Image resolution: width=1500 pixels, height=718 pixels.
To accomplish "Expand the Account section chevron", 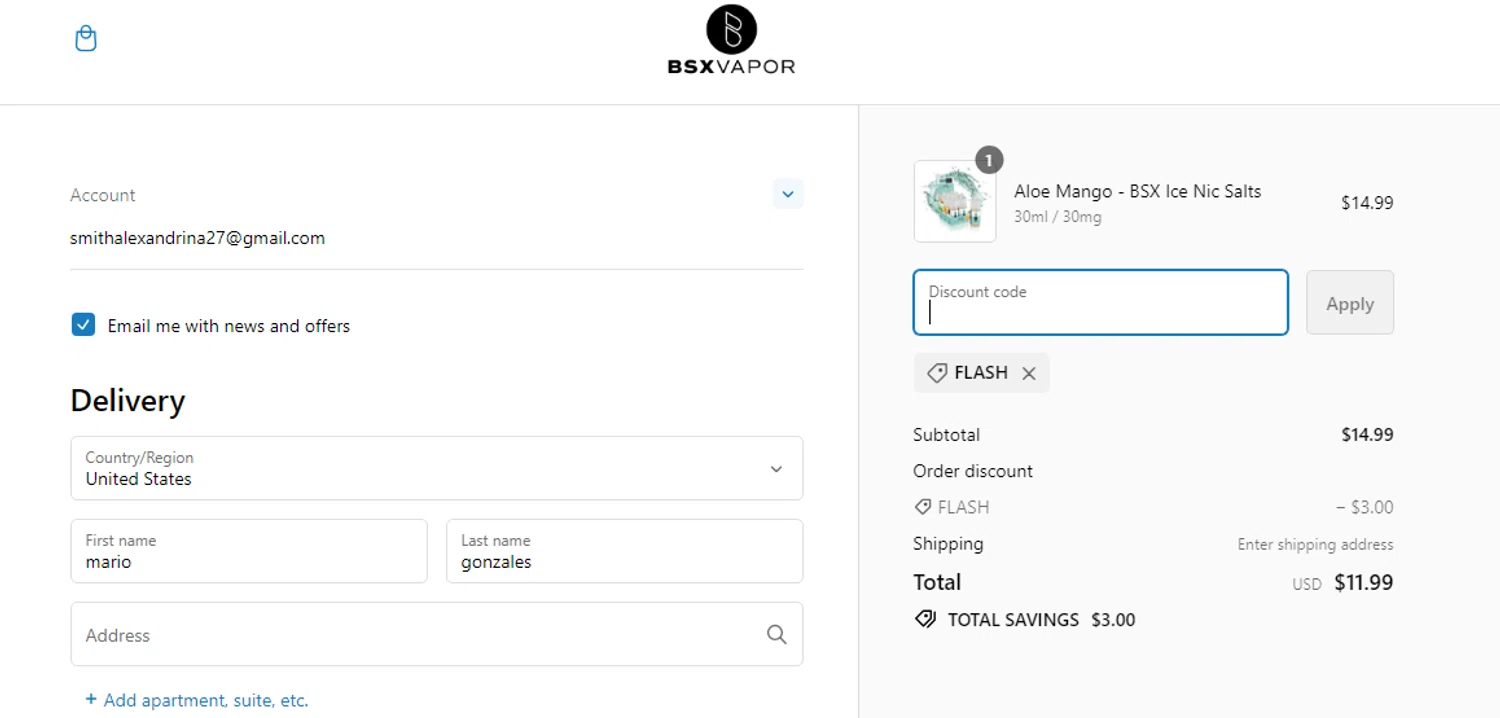I will point(788,194).
